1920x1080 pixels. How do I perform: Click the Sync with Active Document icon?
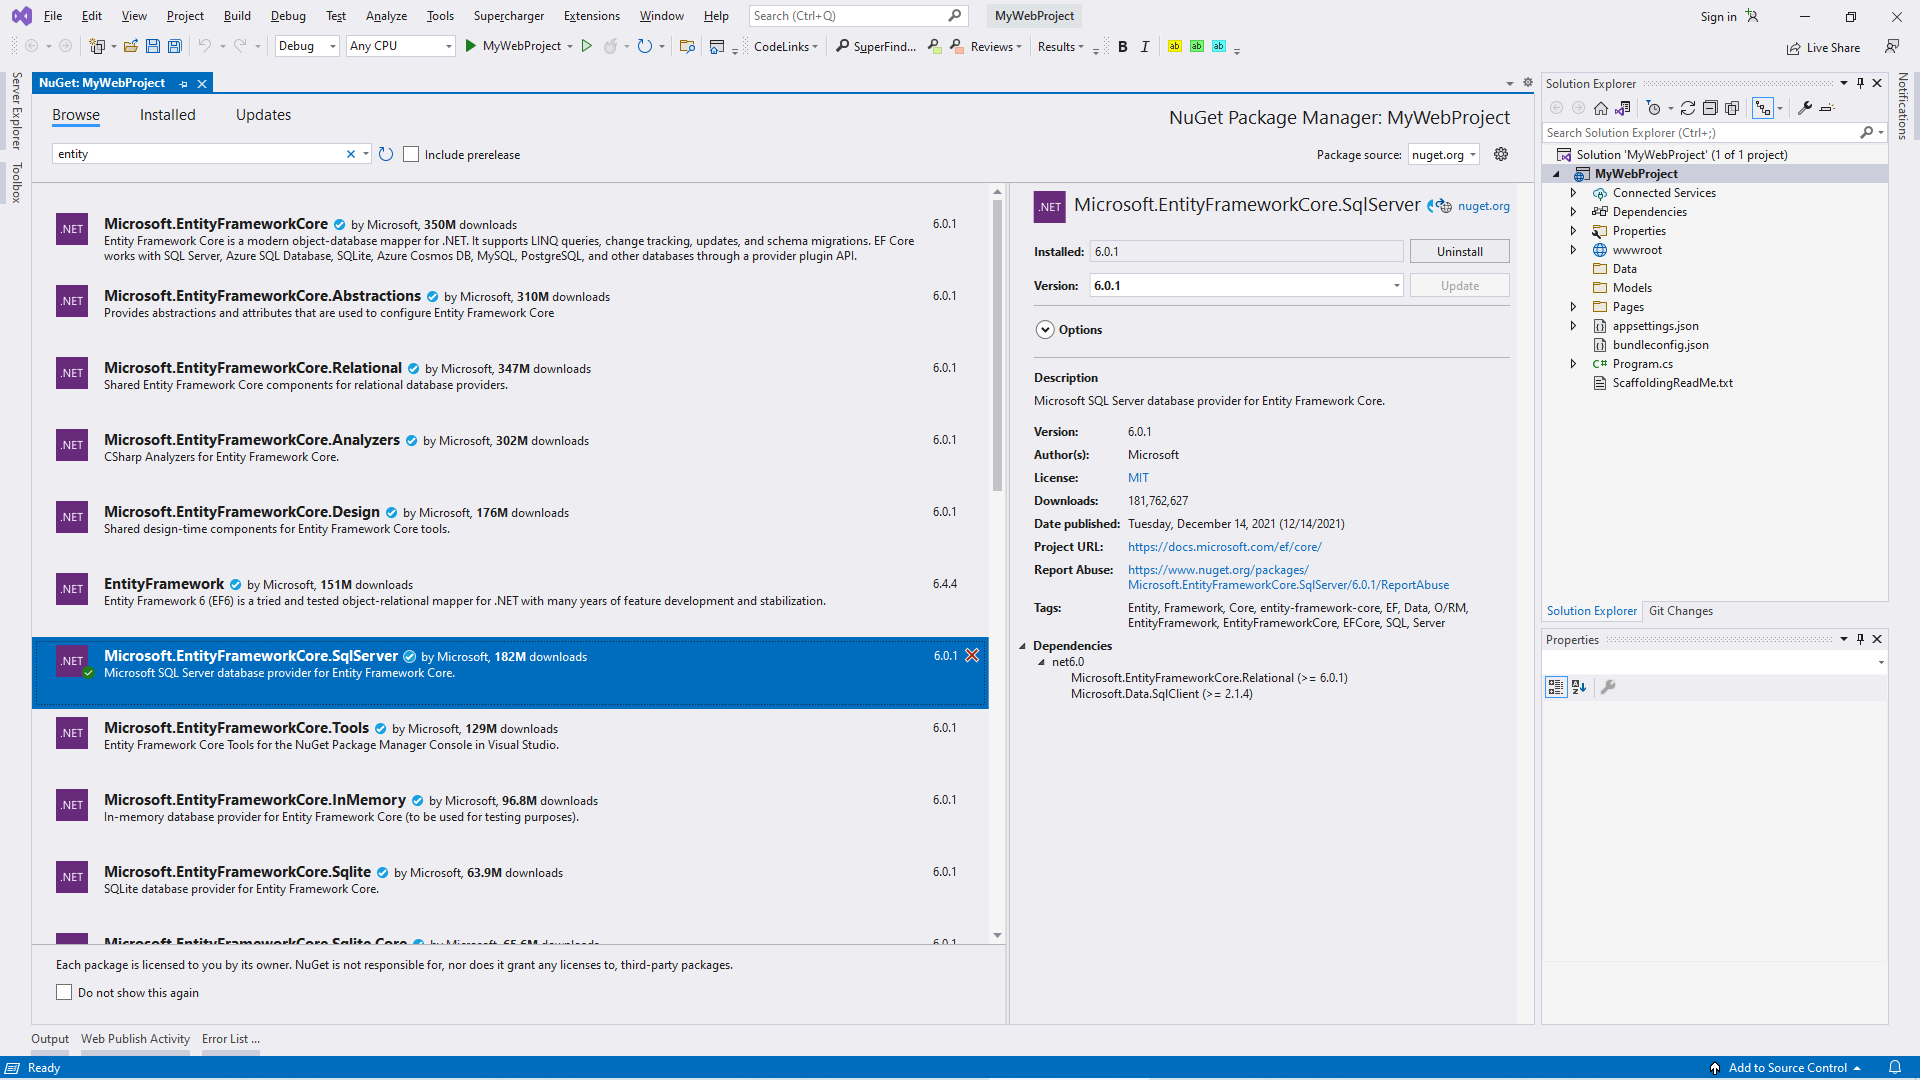tap(1688, 108)
